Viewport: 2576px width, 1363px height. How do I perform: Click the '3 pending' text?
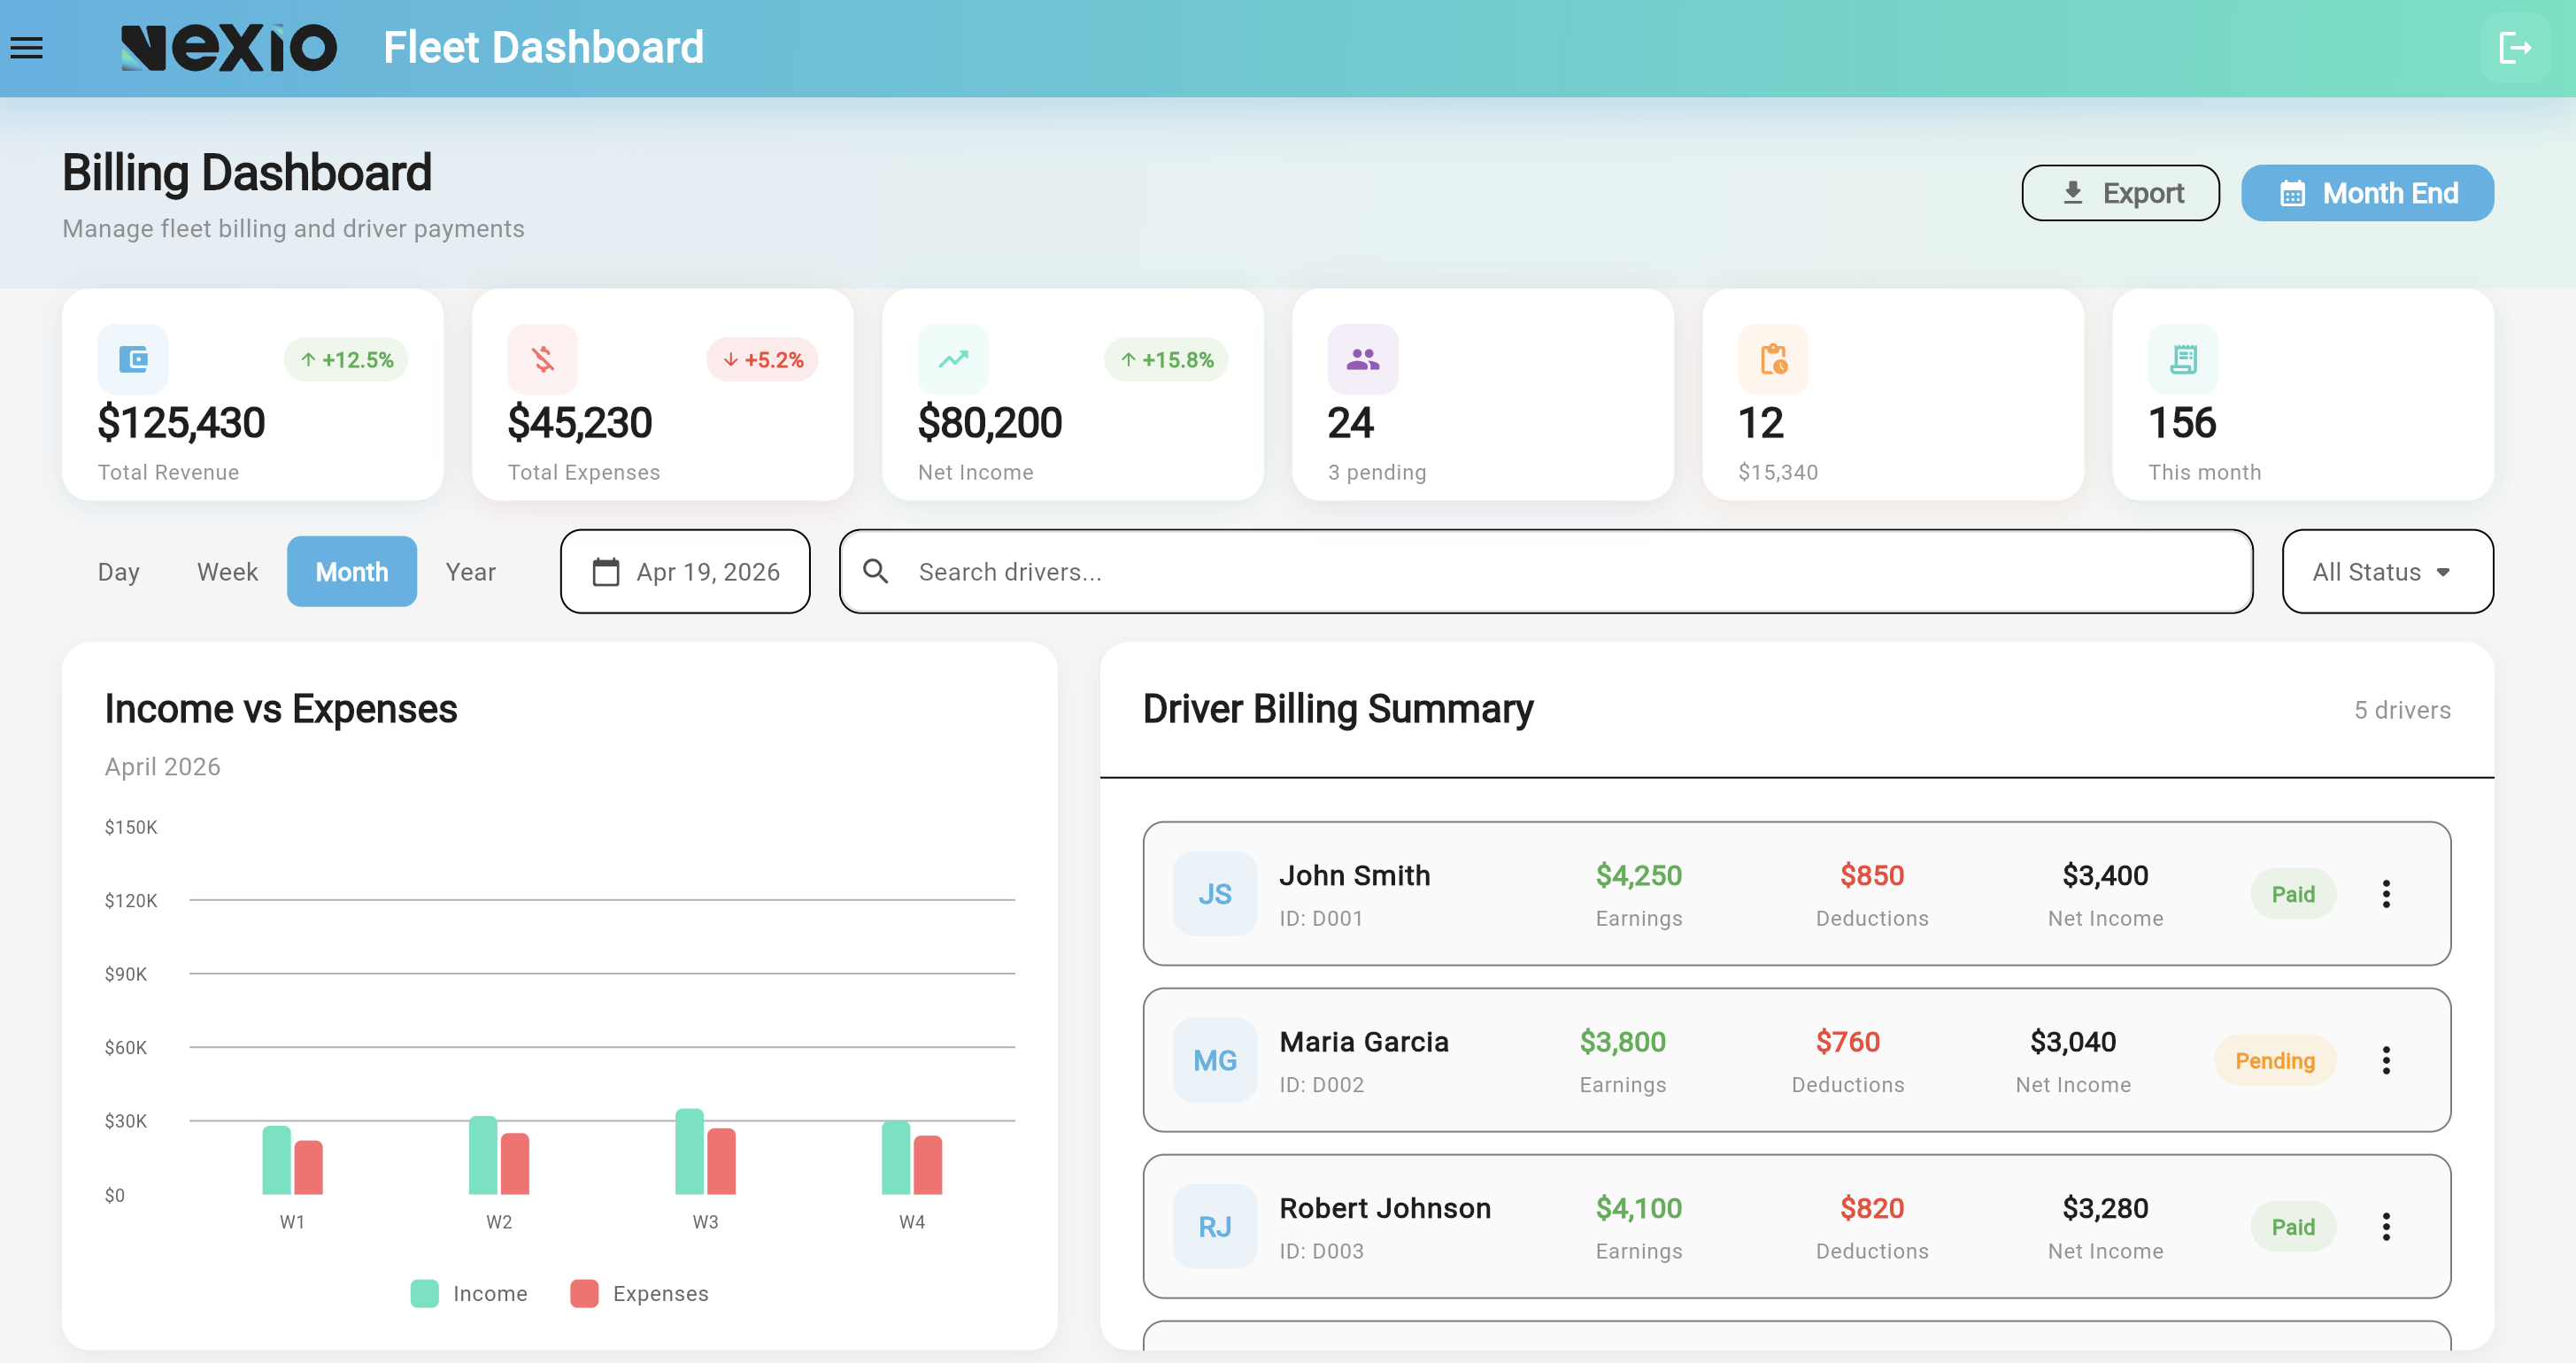(1377, 472)
